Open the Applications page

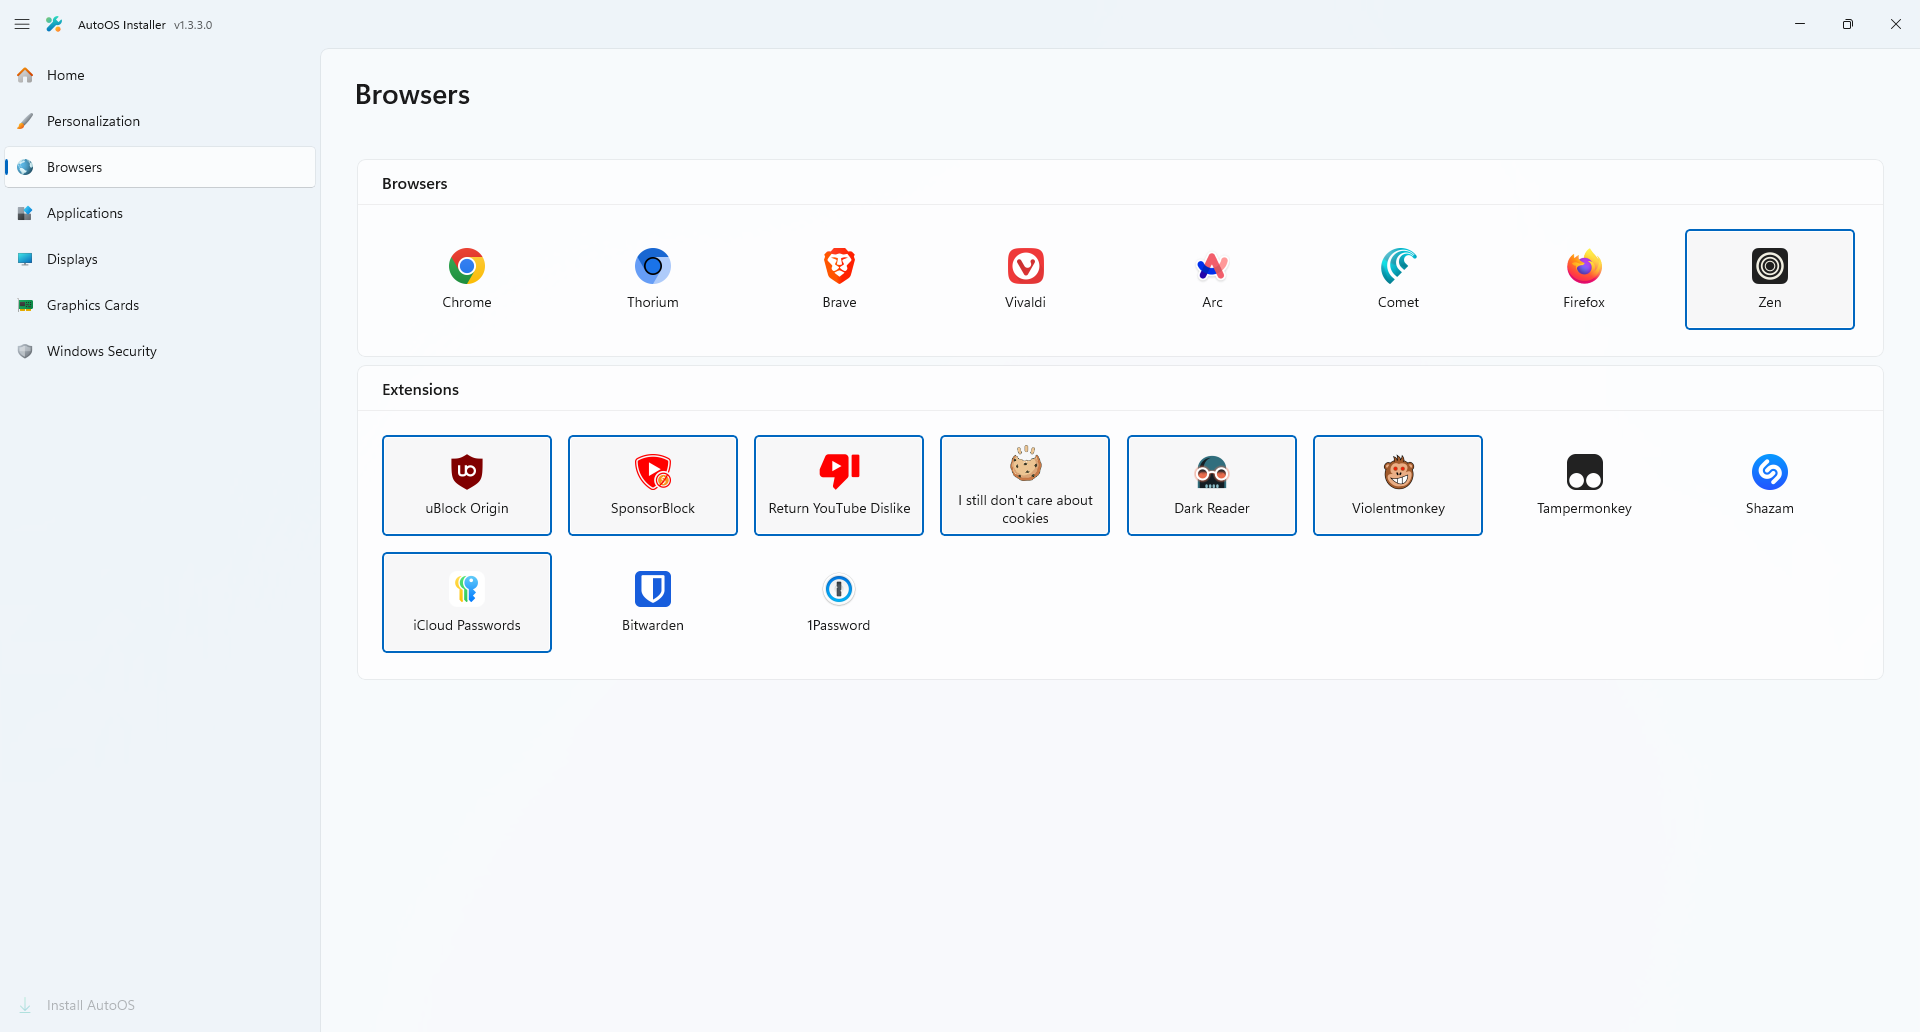(160, 213)
